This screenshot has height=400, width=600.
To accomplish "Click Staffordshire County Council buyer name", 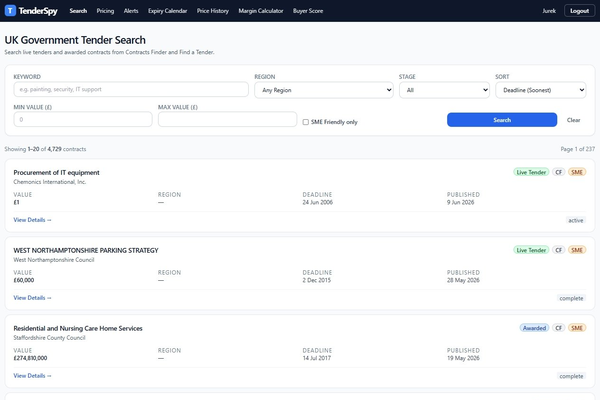I will pos(49,338).
